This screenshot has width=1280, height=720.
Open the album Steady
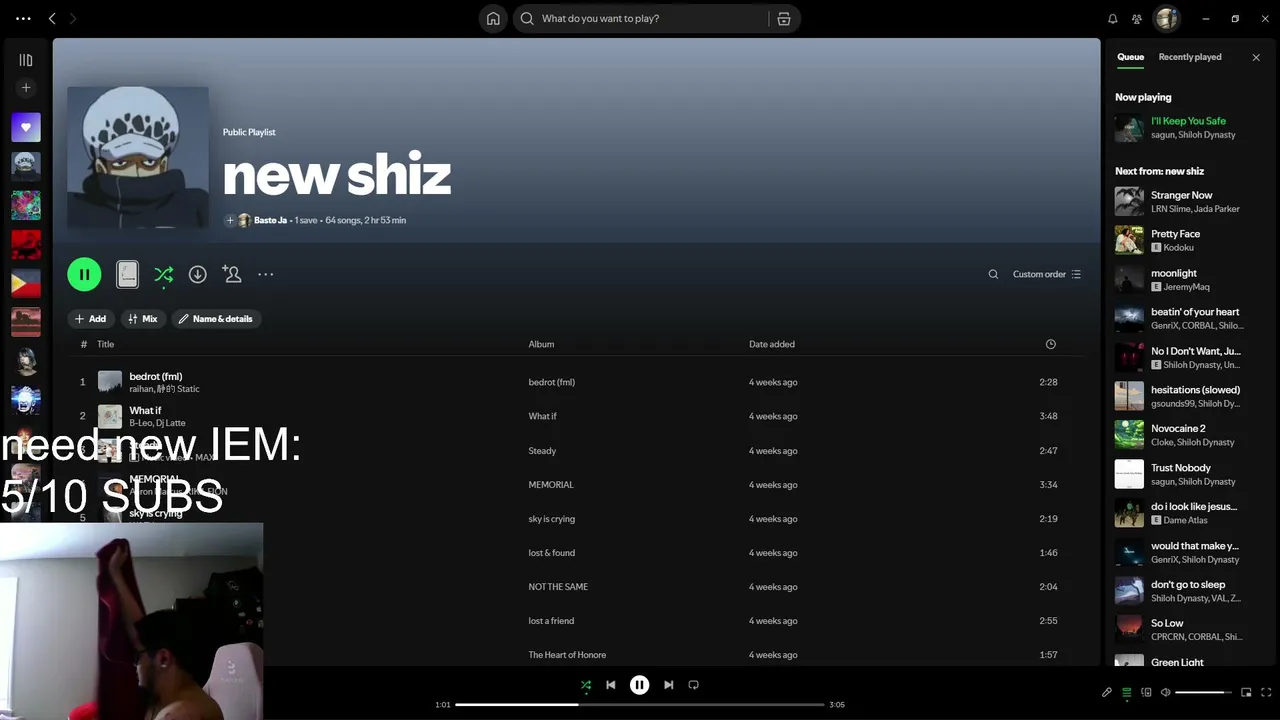[542, 451]
